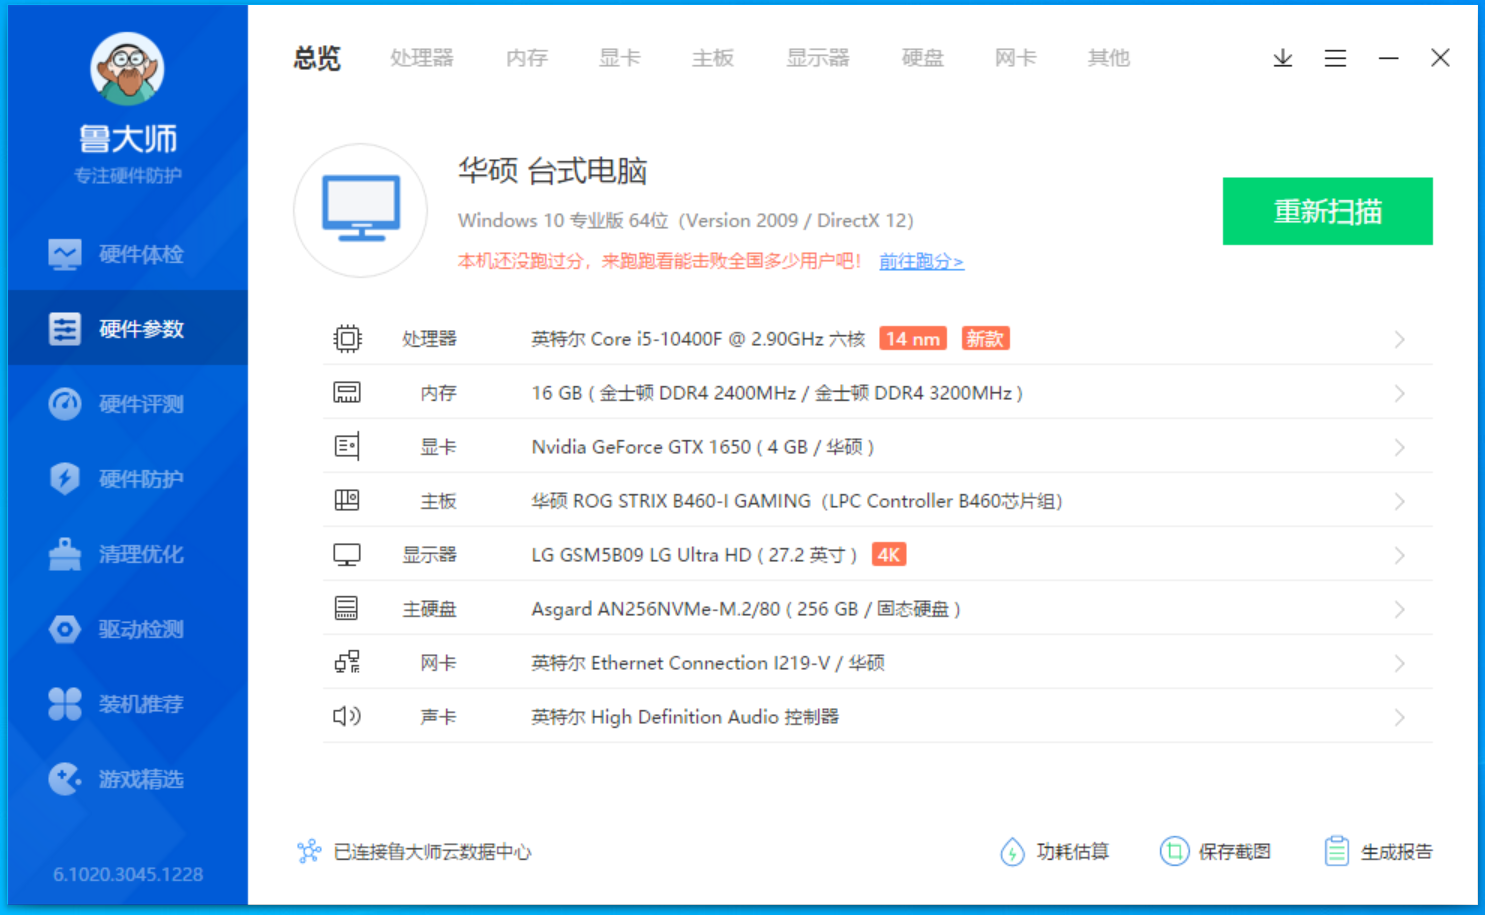1485x915 pixels.
Task: Click the 已连接鲁大师云数据中心 status text
Action: coord(432,852)
